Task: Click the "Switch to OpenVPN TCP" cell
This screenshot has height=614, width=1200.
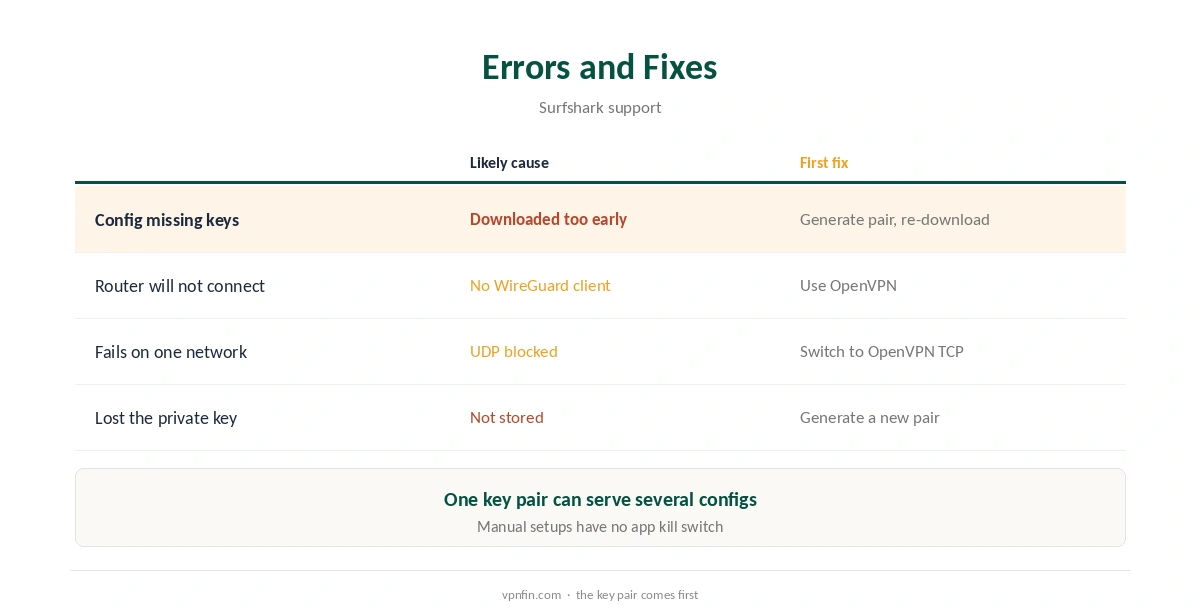Action: click(882, 352)
